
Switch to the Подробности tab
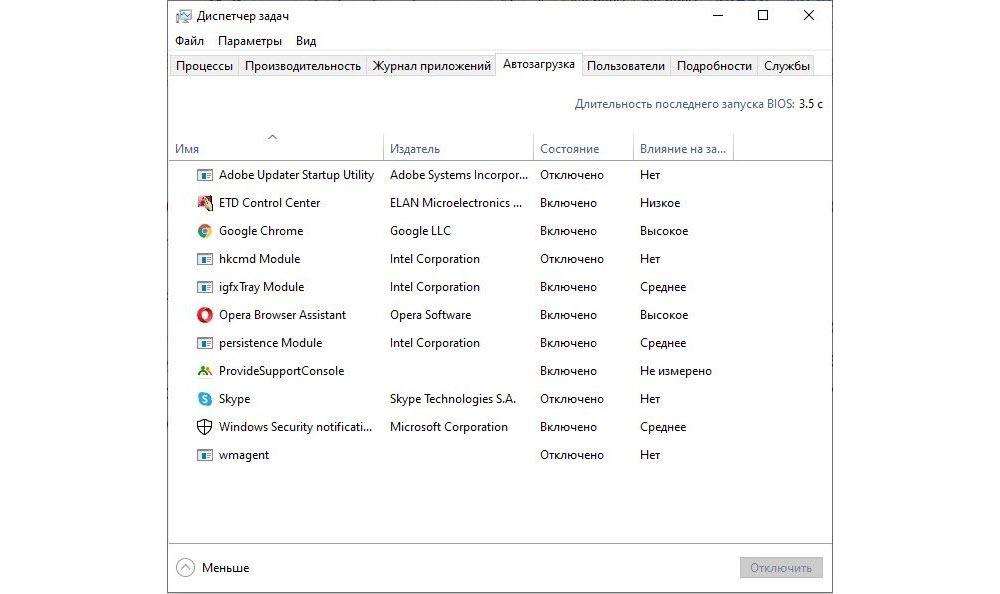[x=714, y=66]
